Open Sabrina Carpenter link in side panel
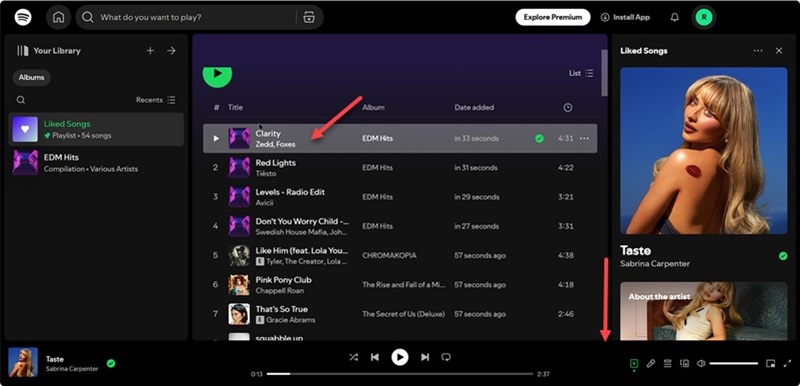The image size is (800, 386). (655, 264)
